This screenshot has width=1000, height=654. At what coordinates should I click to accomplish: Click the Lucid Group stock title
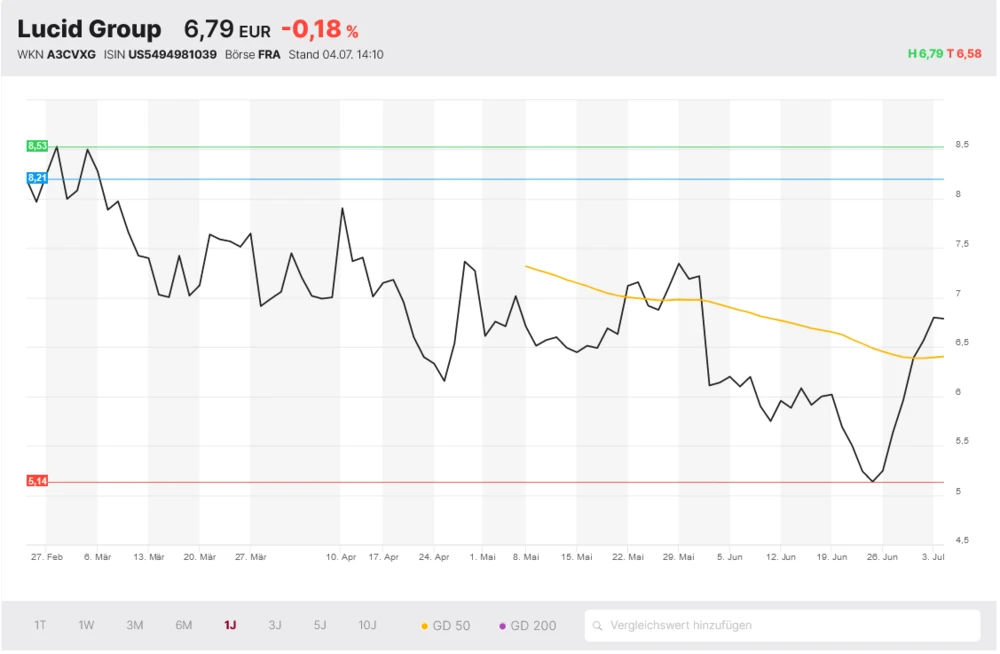[x=89, y=29]
